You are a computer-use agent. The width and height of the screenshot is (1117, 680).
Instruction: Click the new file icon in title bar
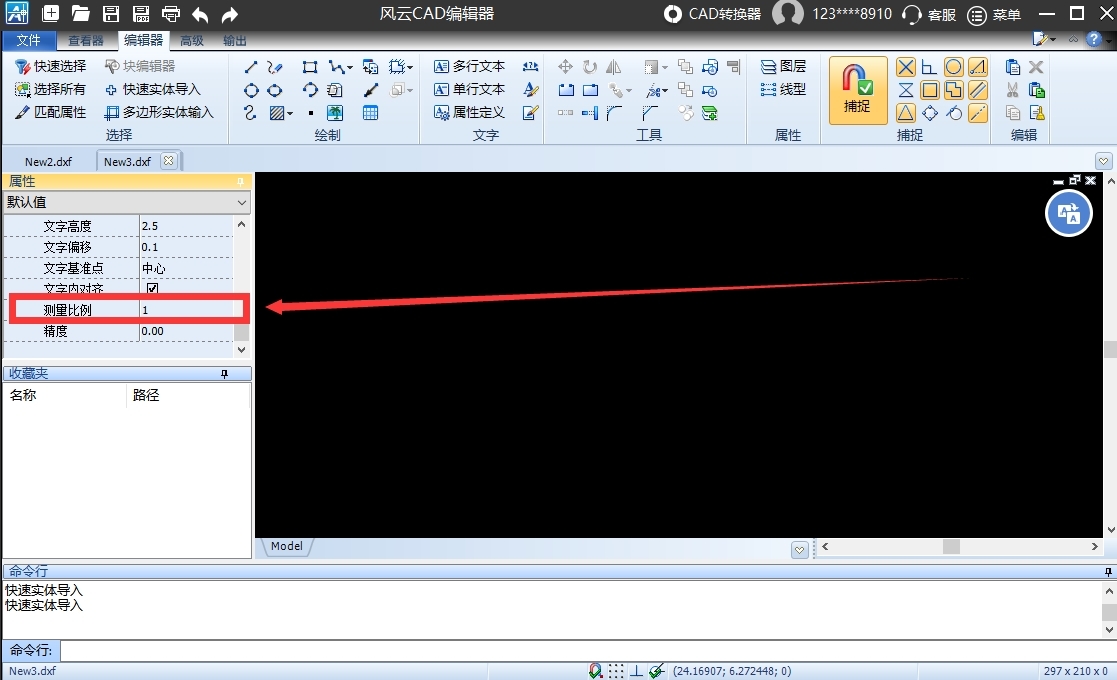point(50,13)
